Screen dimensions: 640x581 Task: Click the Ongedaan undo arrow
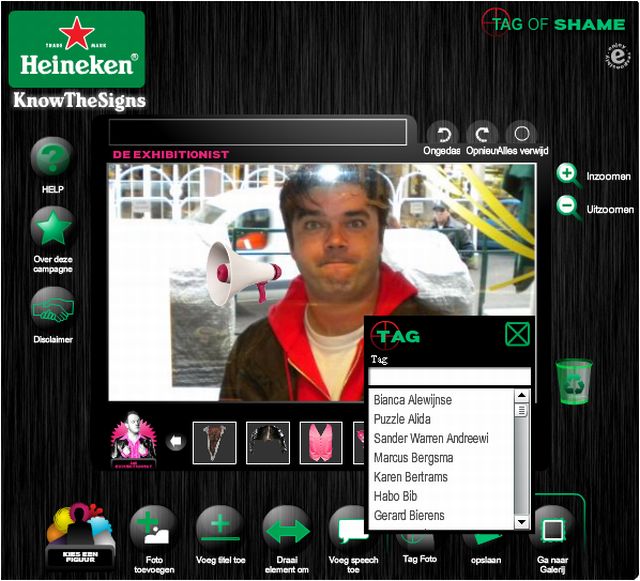pos(442,134)
